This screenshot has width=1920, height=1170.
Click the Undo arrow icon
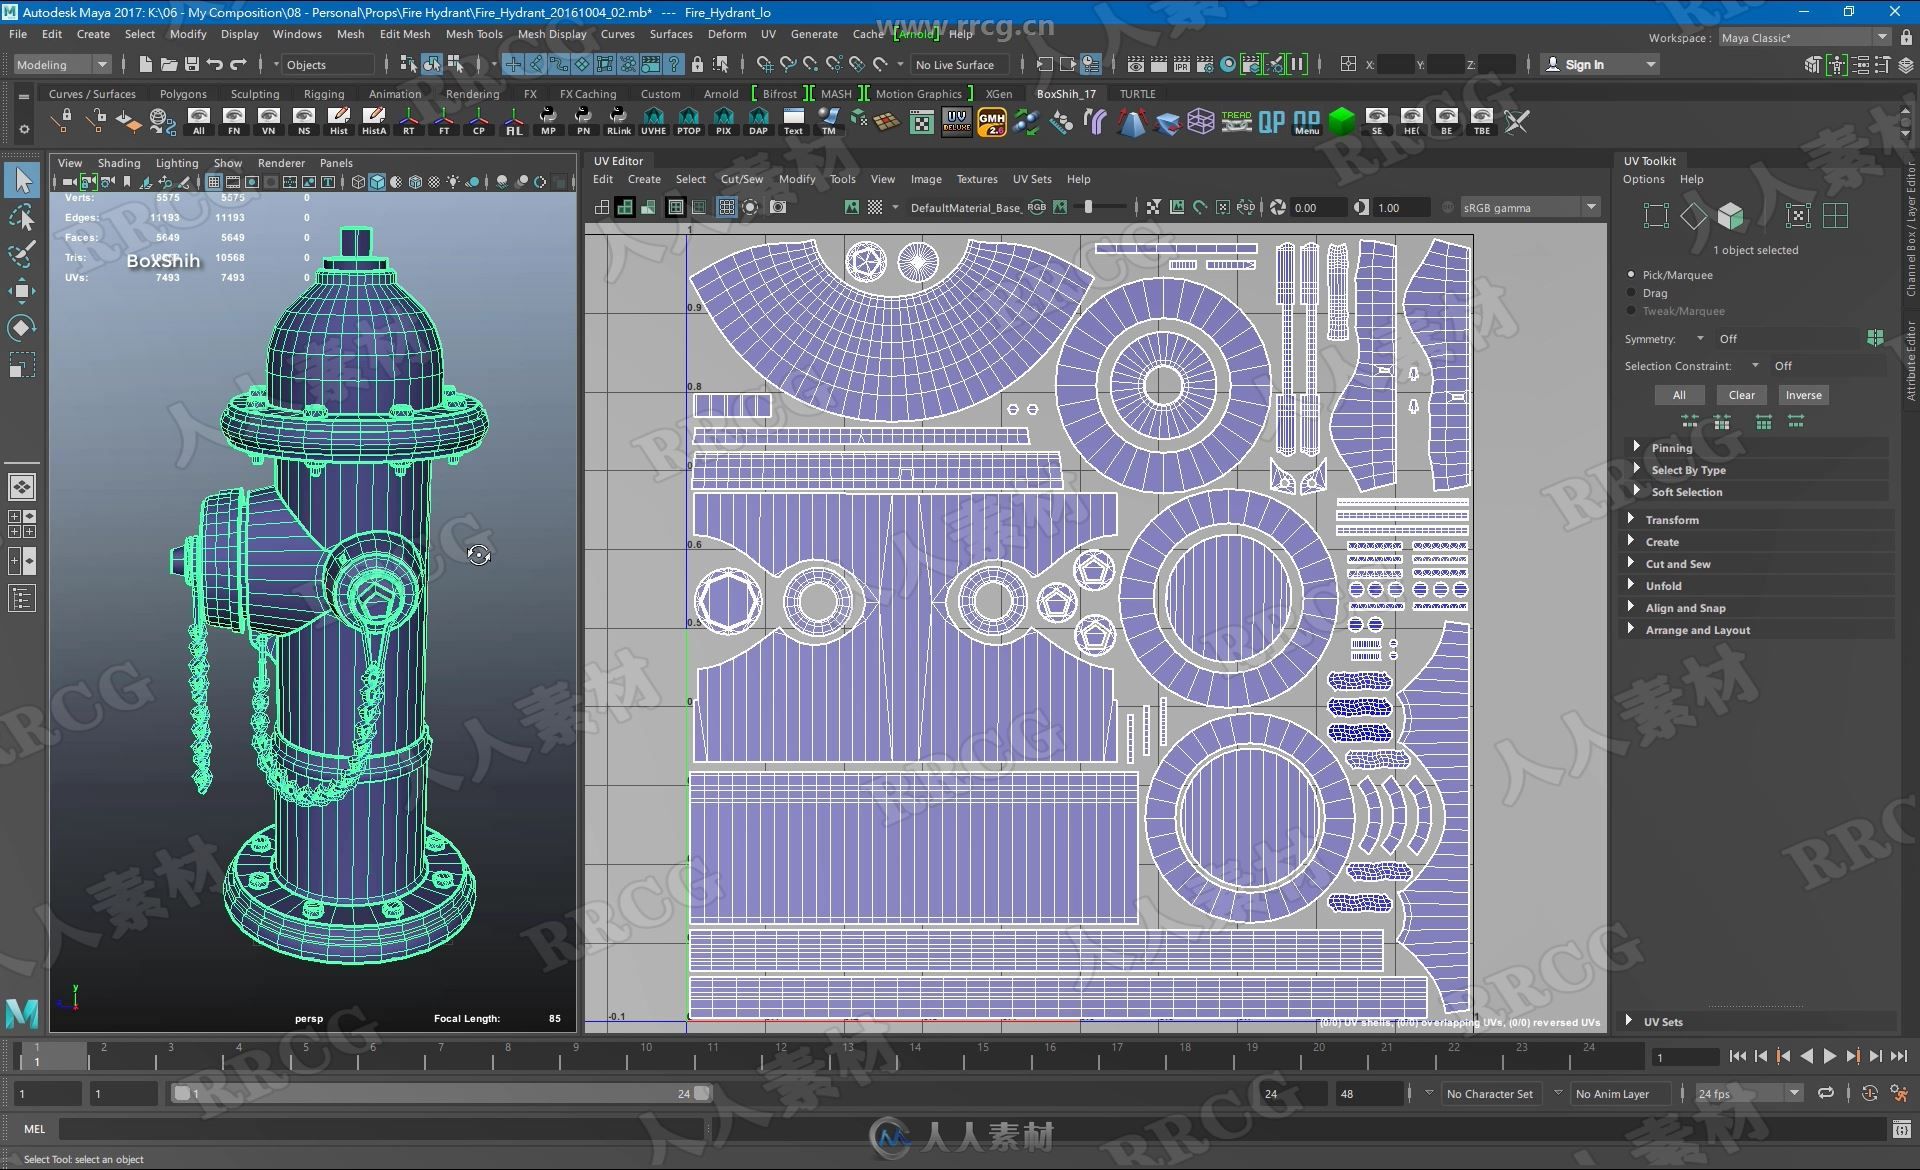click(214, 64)
